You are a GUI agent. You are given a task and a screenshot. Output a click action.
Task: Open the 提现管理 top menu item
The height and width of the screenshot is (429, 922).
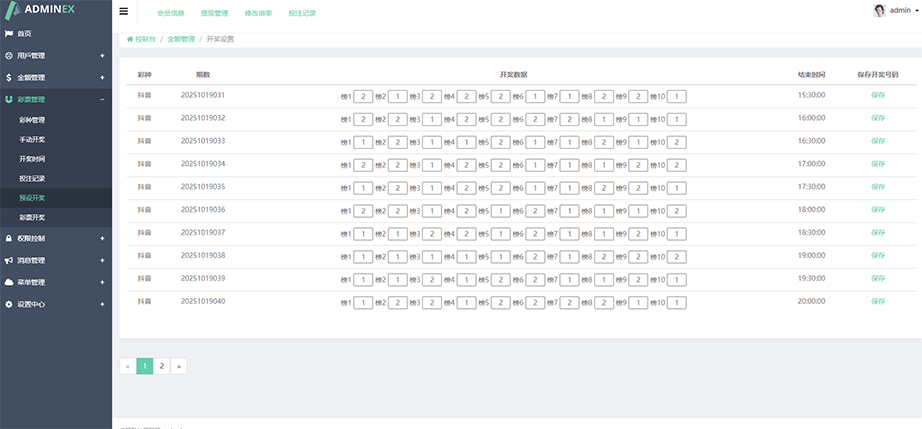click(214, 13)
